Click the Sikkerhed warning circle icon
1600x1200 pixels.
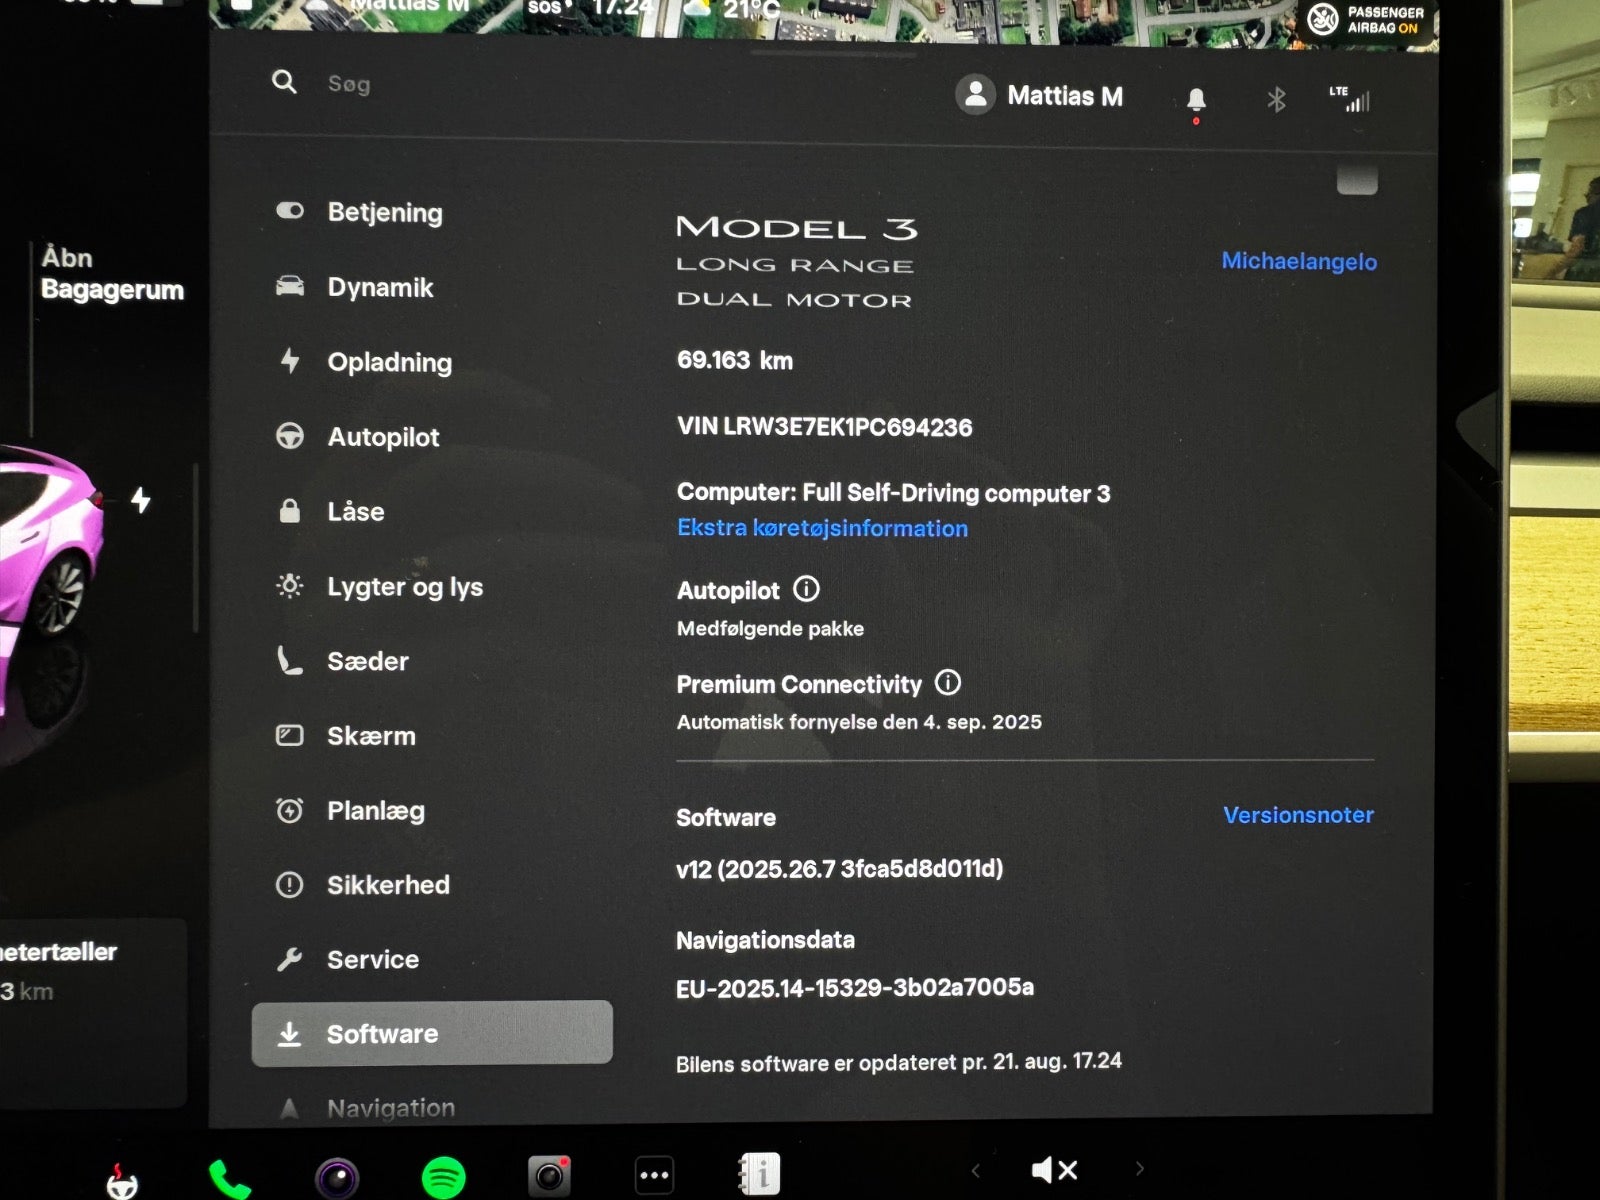[289, 884]
